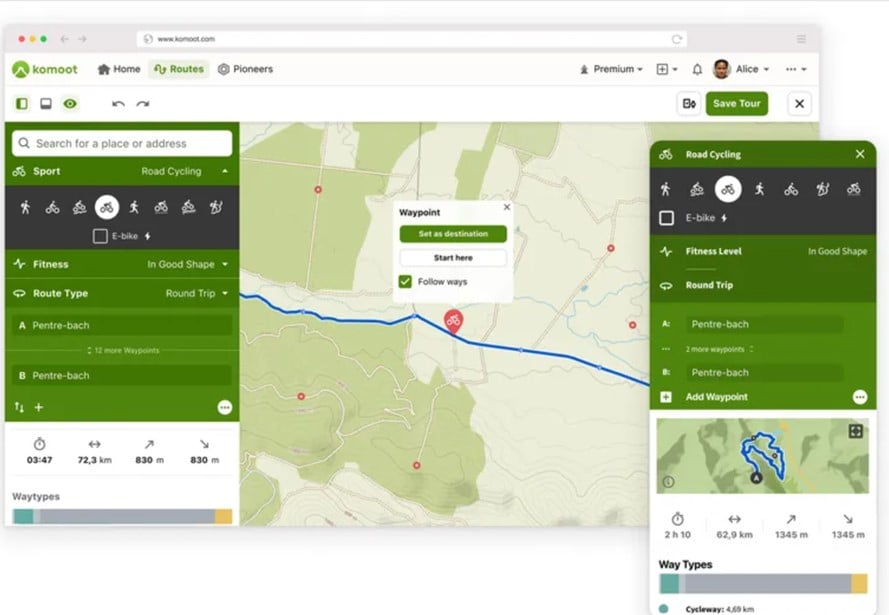
Task: Click the reverse route arrows icon
Action: point(19,407)
